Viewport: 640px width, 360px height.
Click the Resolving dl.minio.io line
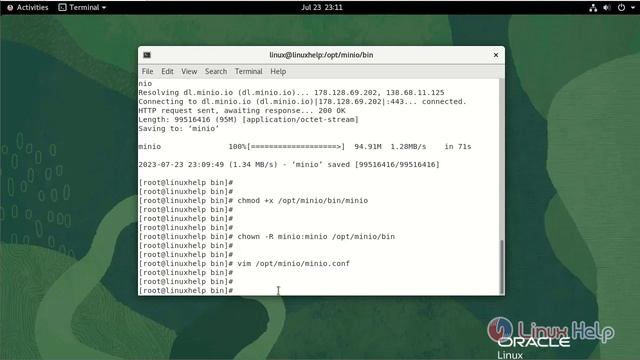(x=291, y=93)
